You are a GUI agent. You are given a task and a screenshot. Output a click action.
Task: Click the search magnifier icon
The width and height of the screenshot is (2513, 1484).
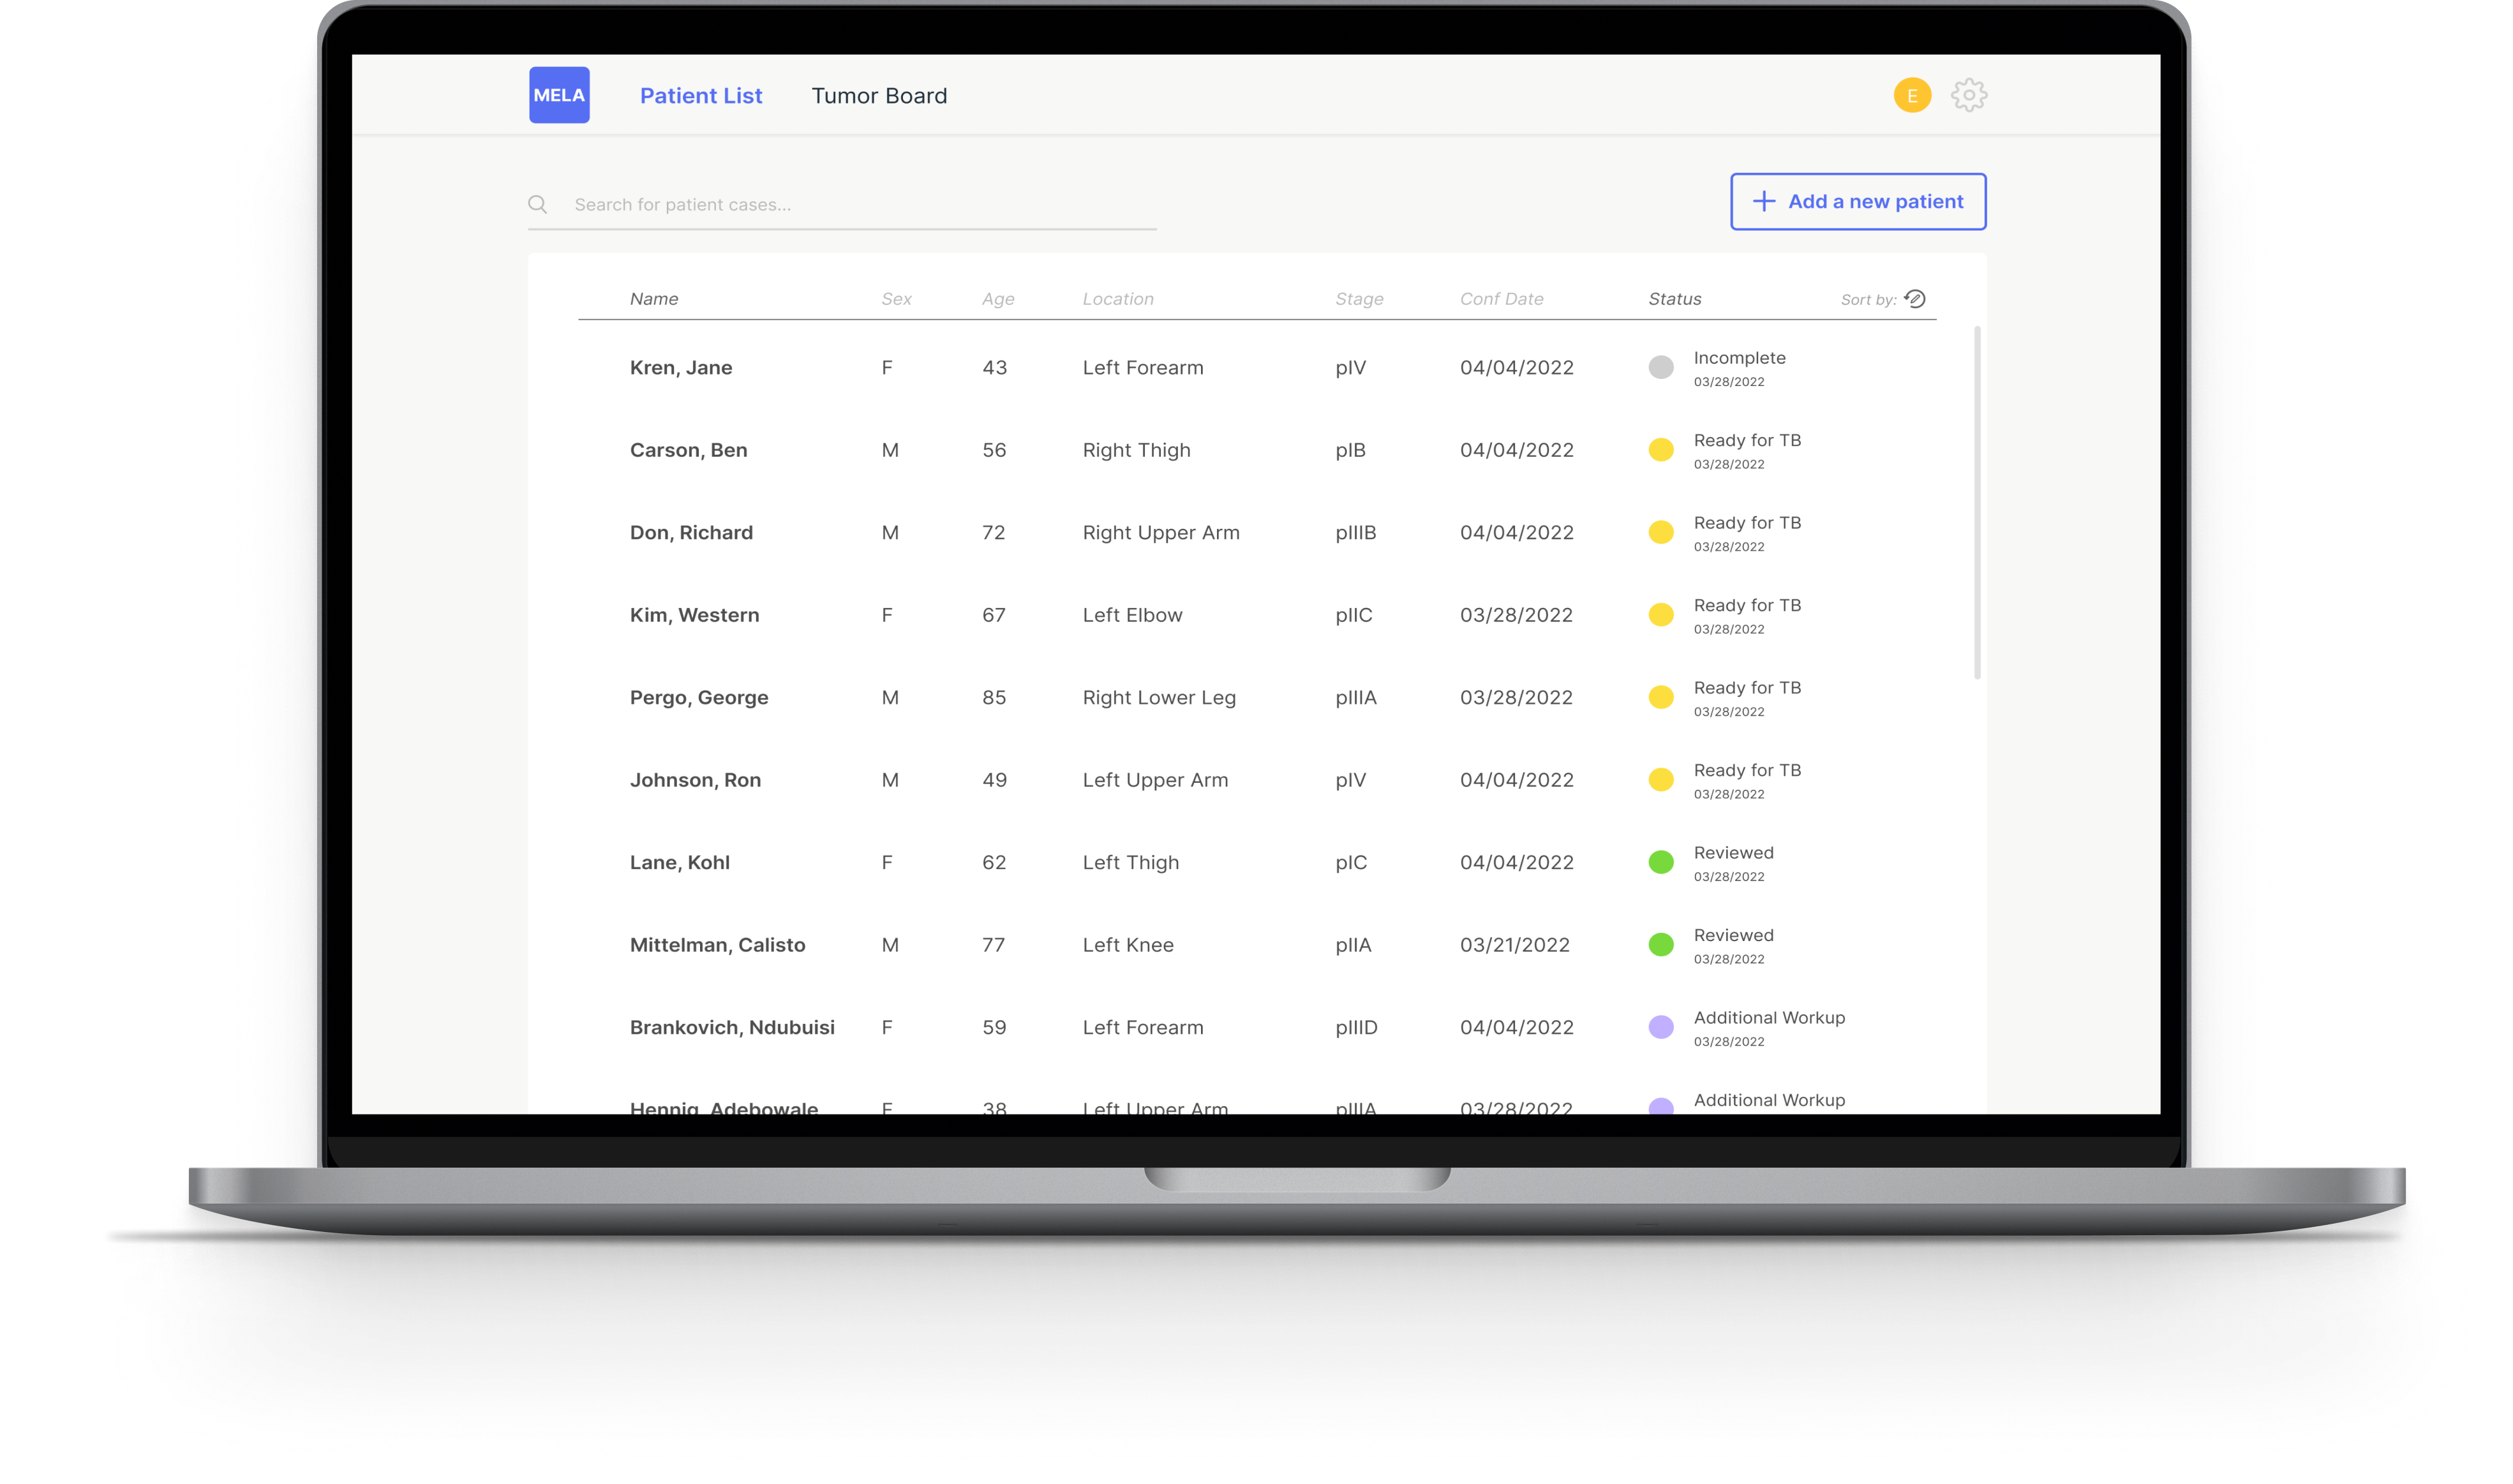click(538, 204)
